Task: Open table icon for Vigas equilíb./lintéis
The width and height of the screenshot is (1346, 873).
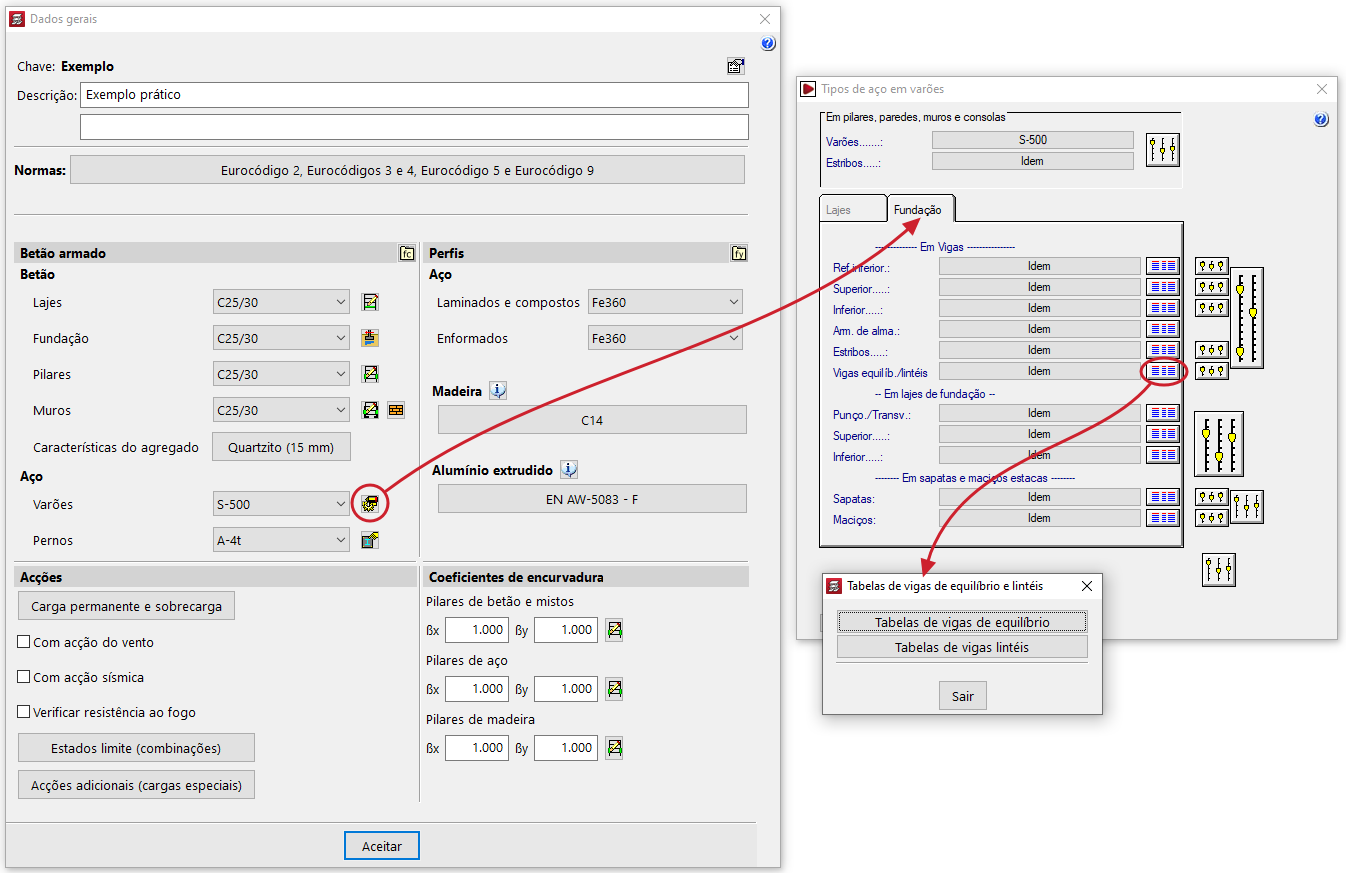Action: coord(1162,371)
